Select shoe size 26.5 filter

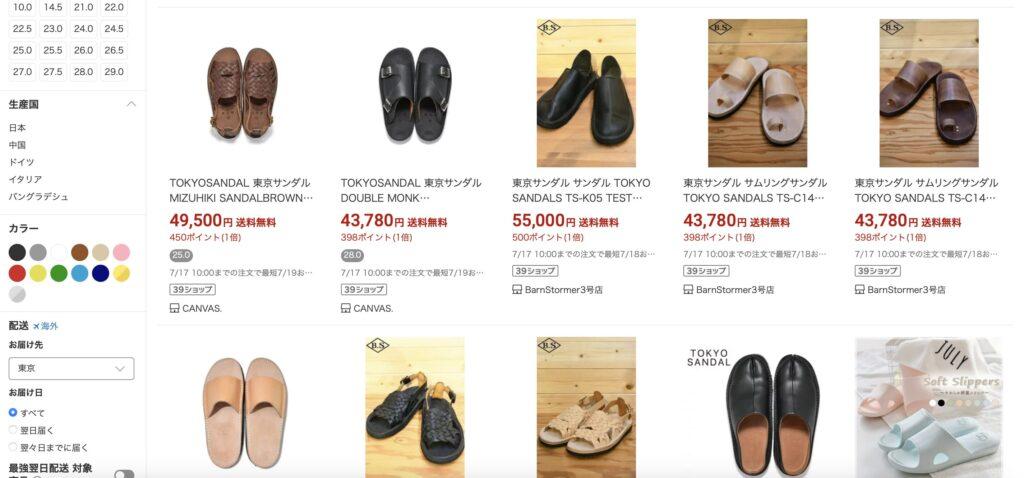point(114,50)
